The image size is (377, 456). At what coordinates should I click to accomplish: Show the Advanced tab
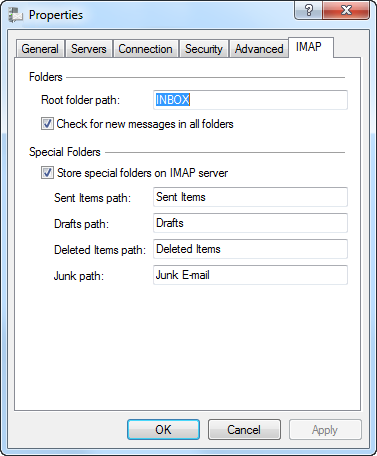click(259, 49)
